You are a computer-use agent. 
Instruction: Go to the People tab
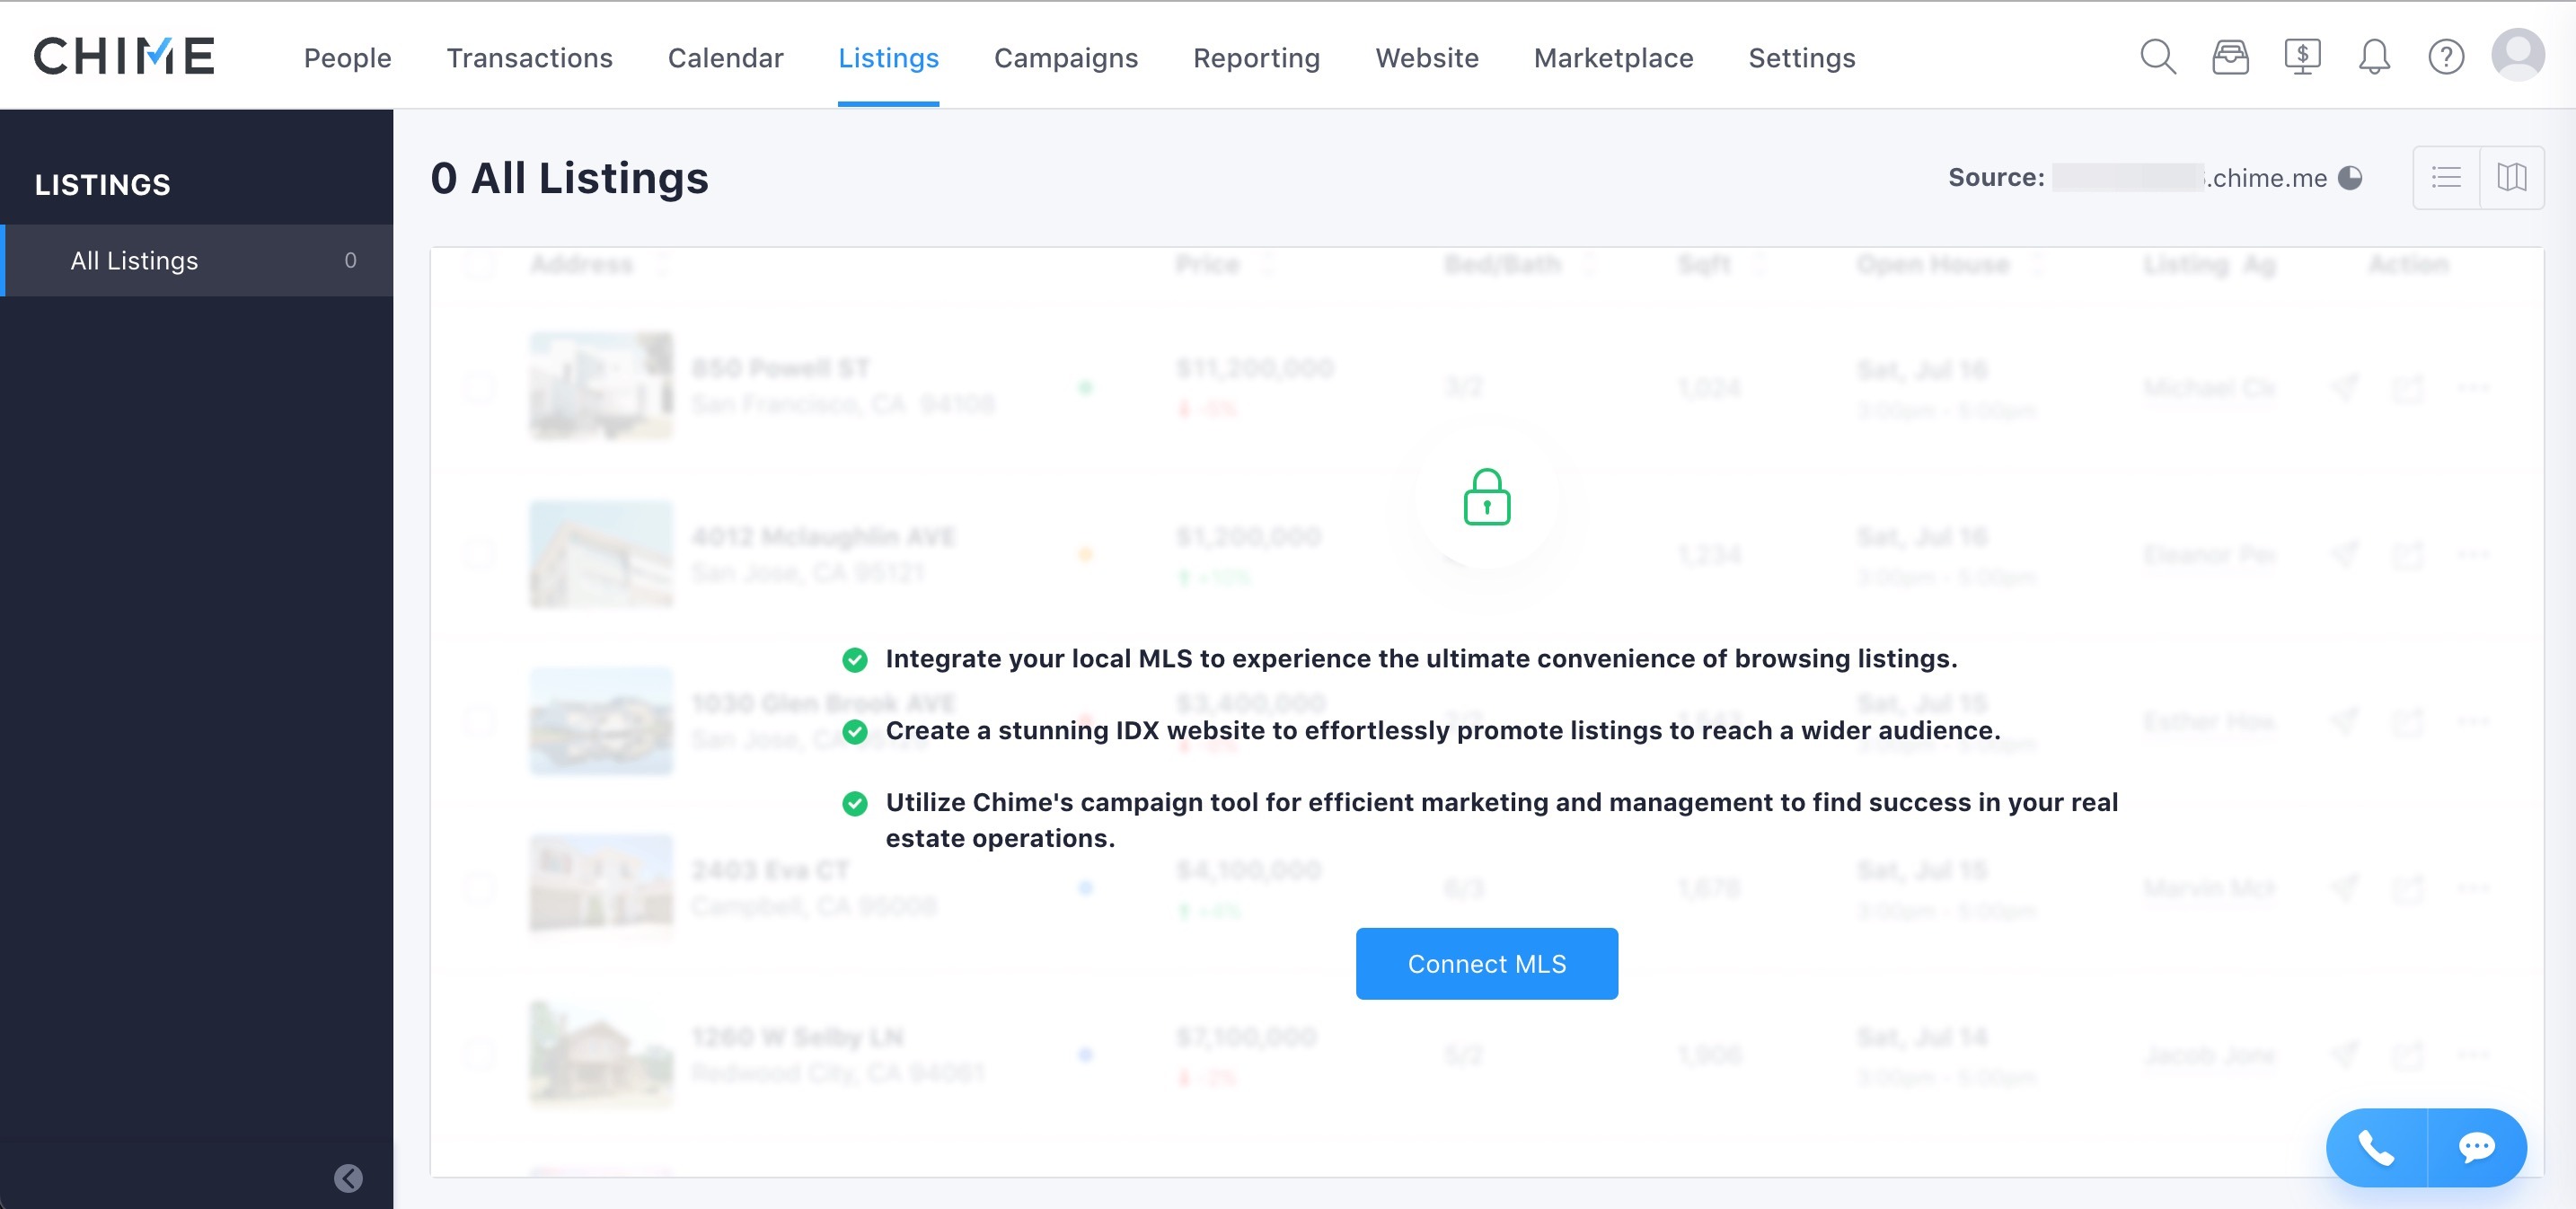point(348,58)
